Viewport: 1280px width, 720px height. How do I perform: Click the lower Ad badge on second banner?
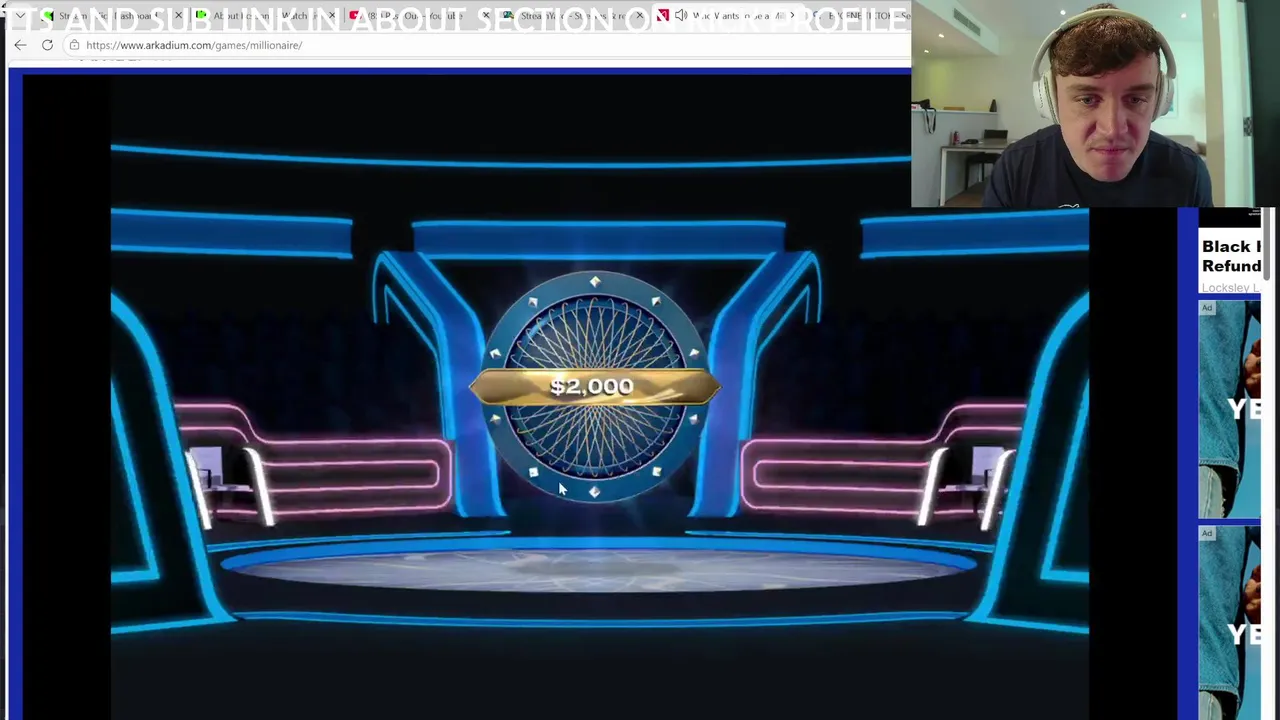pos(1207,534)
